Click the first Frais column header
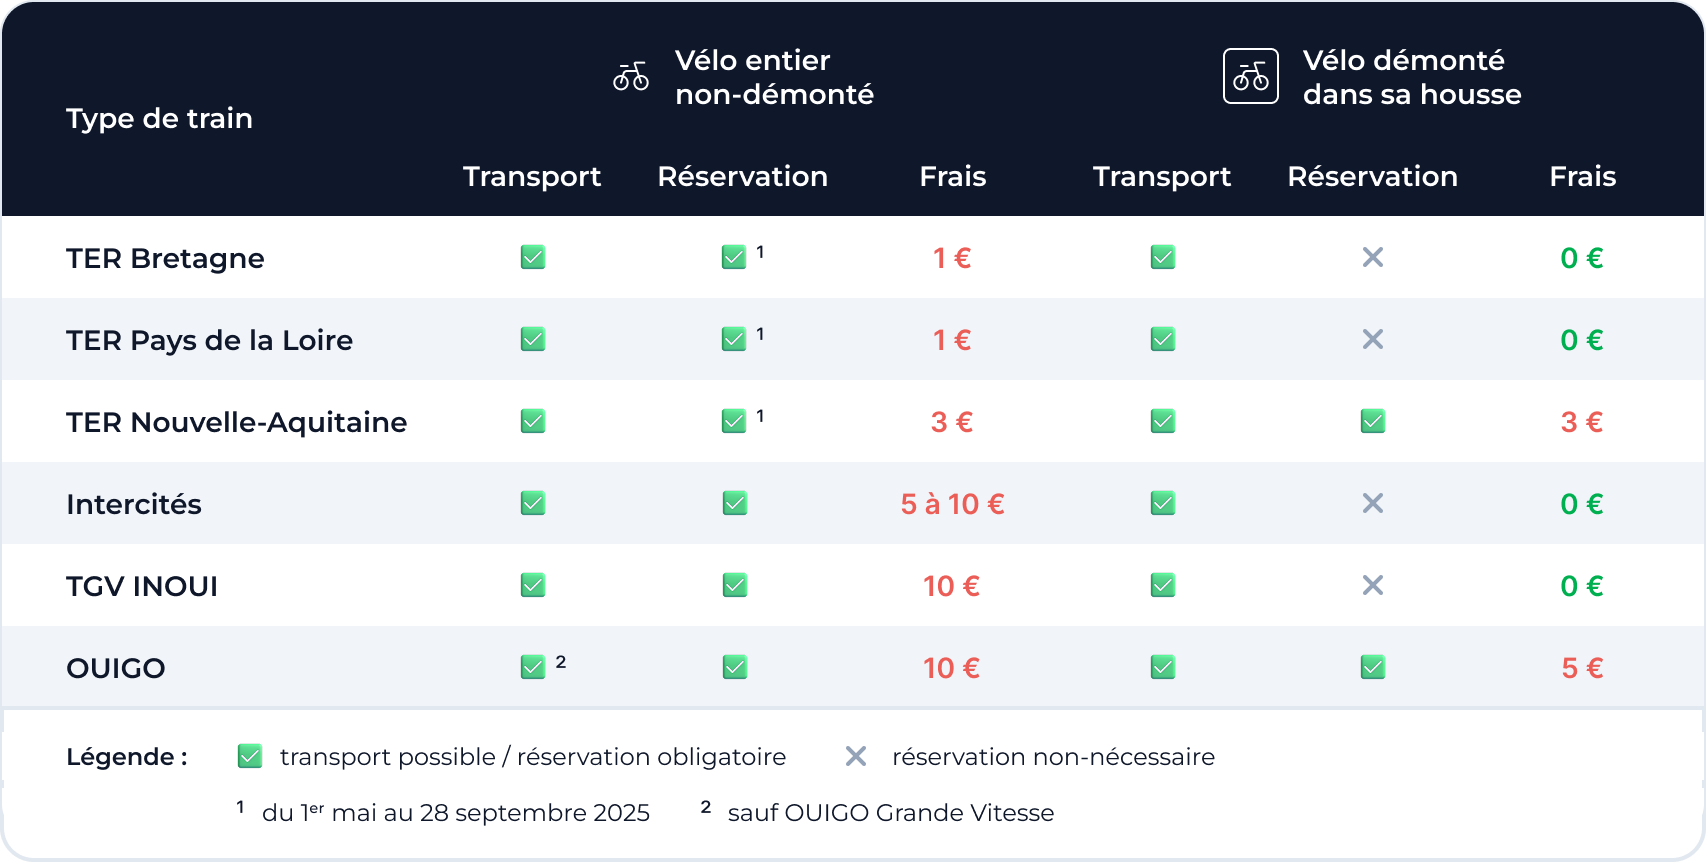The width and height of the screenshot is (1706, 862). 953,176
